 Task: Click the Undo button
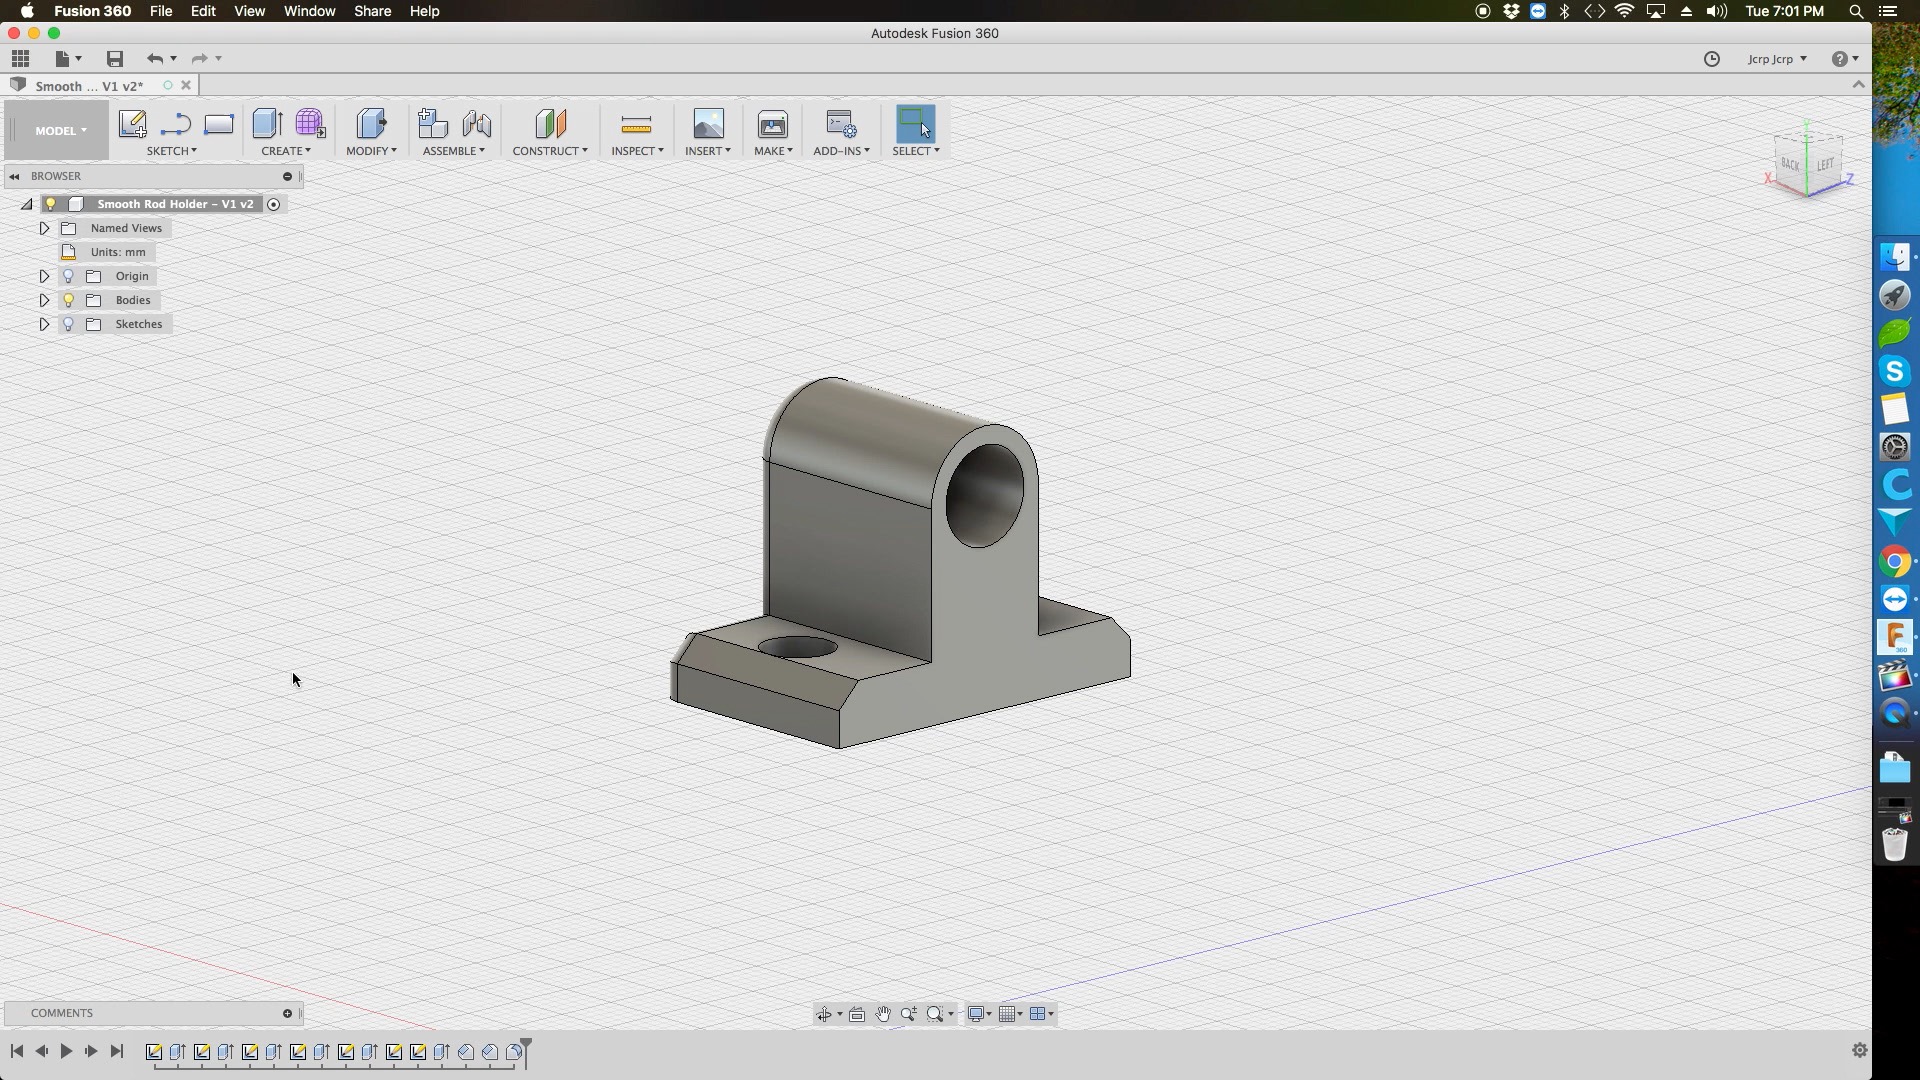(x=155, y=59)
